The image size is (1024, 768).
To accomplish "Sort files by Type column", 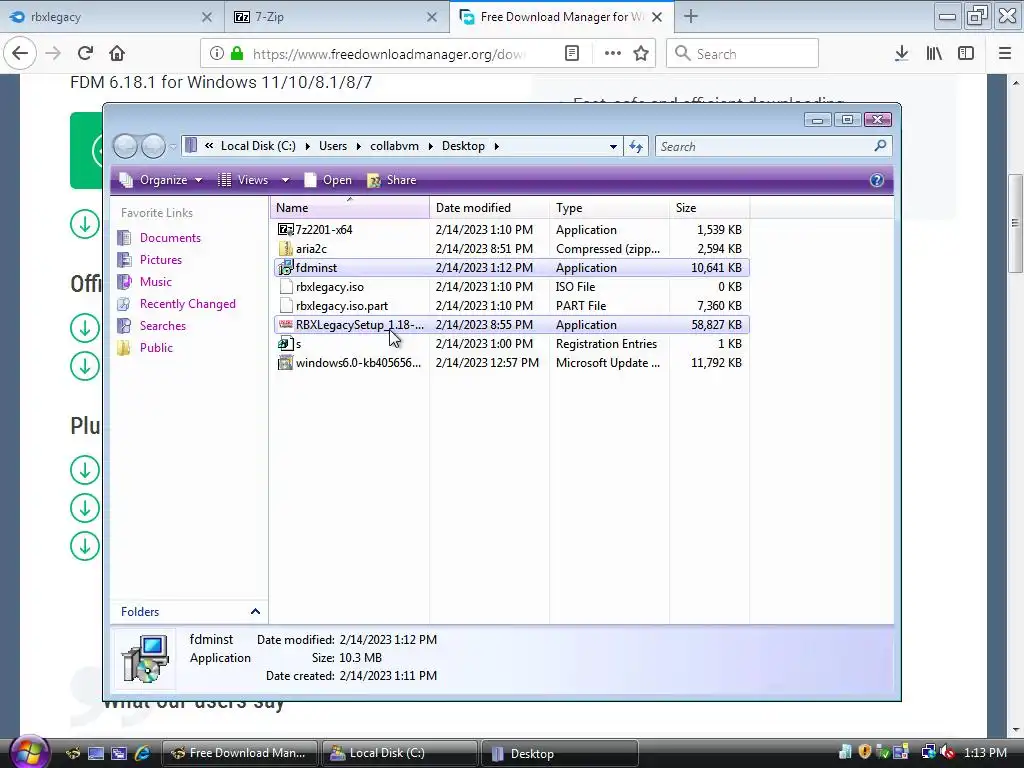I will click(609, 208).
